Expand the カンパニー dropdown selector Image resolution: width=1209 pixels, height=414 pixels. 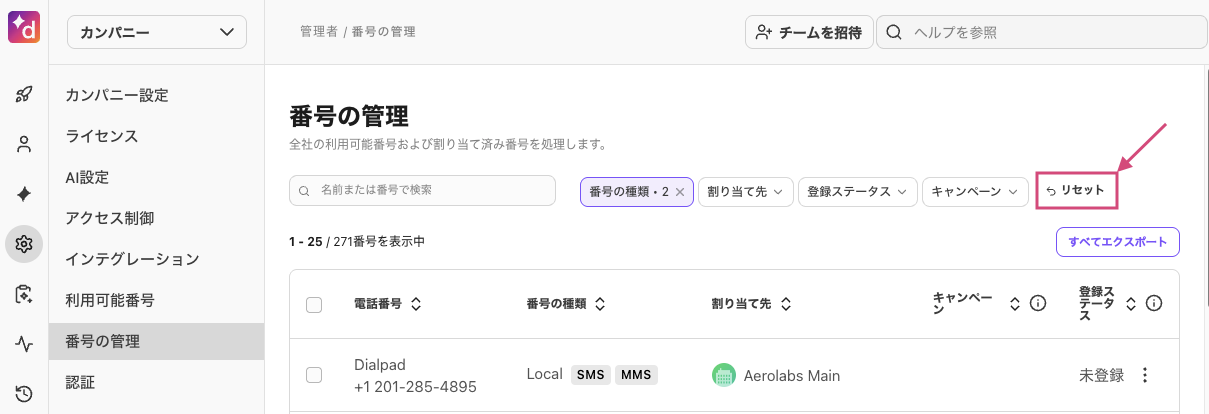pos(157,32)
